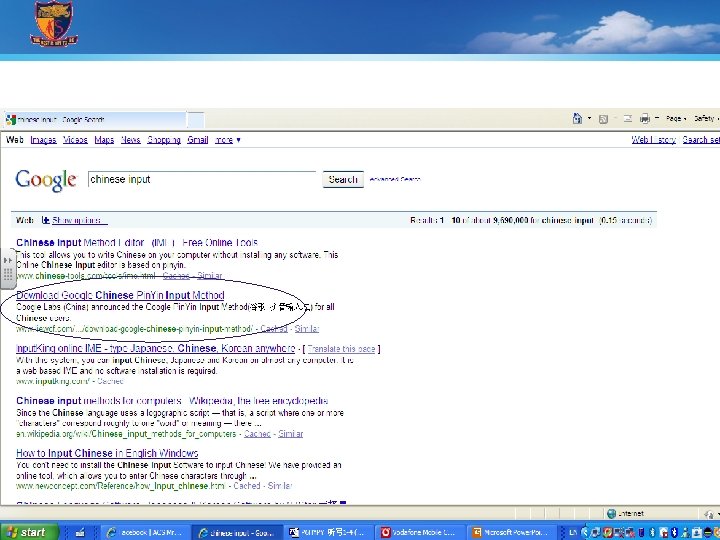Open Similar link for PinYin download result
Image resolution: width=720 pixels, height=540 pixels.
tap(306, 329)
